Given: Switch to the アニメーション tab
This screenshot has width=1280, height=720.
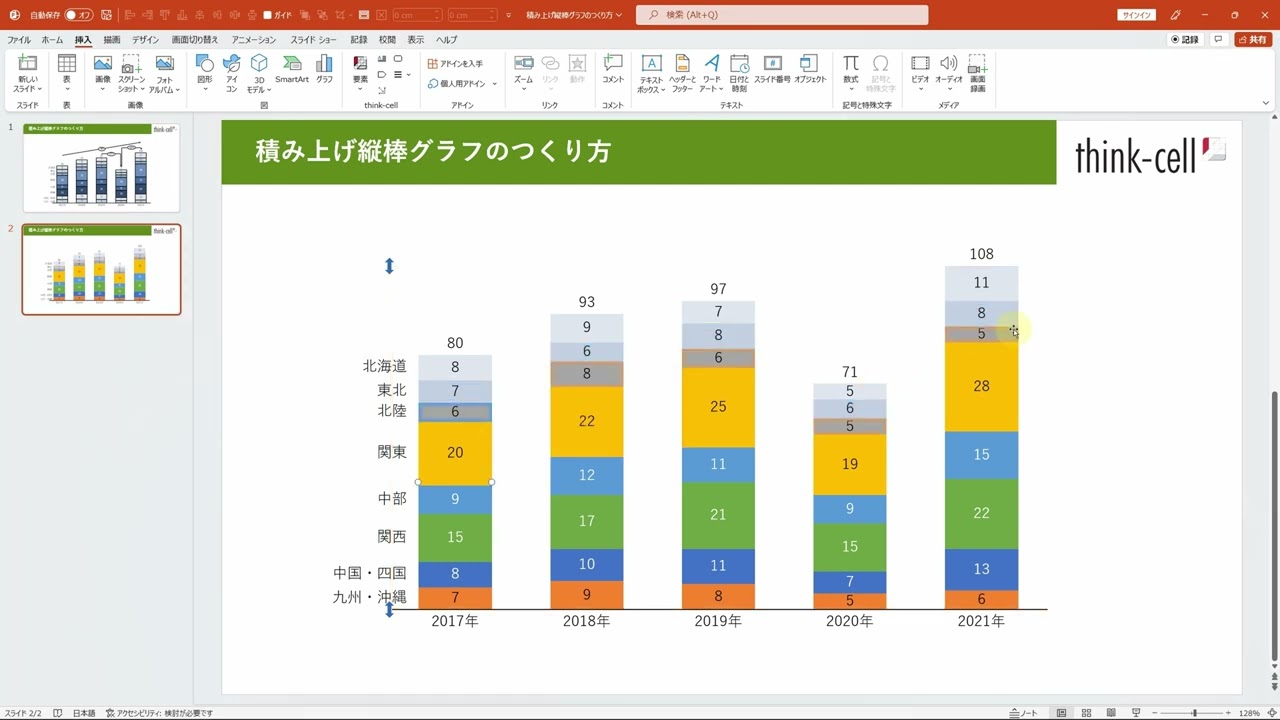Looking at the screenshot, I should coord(254,40).
